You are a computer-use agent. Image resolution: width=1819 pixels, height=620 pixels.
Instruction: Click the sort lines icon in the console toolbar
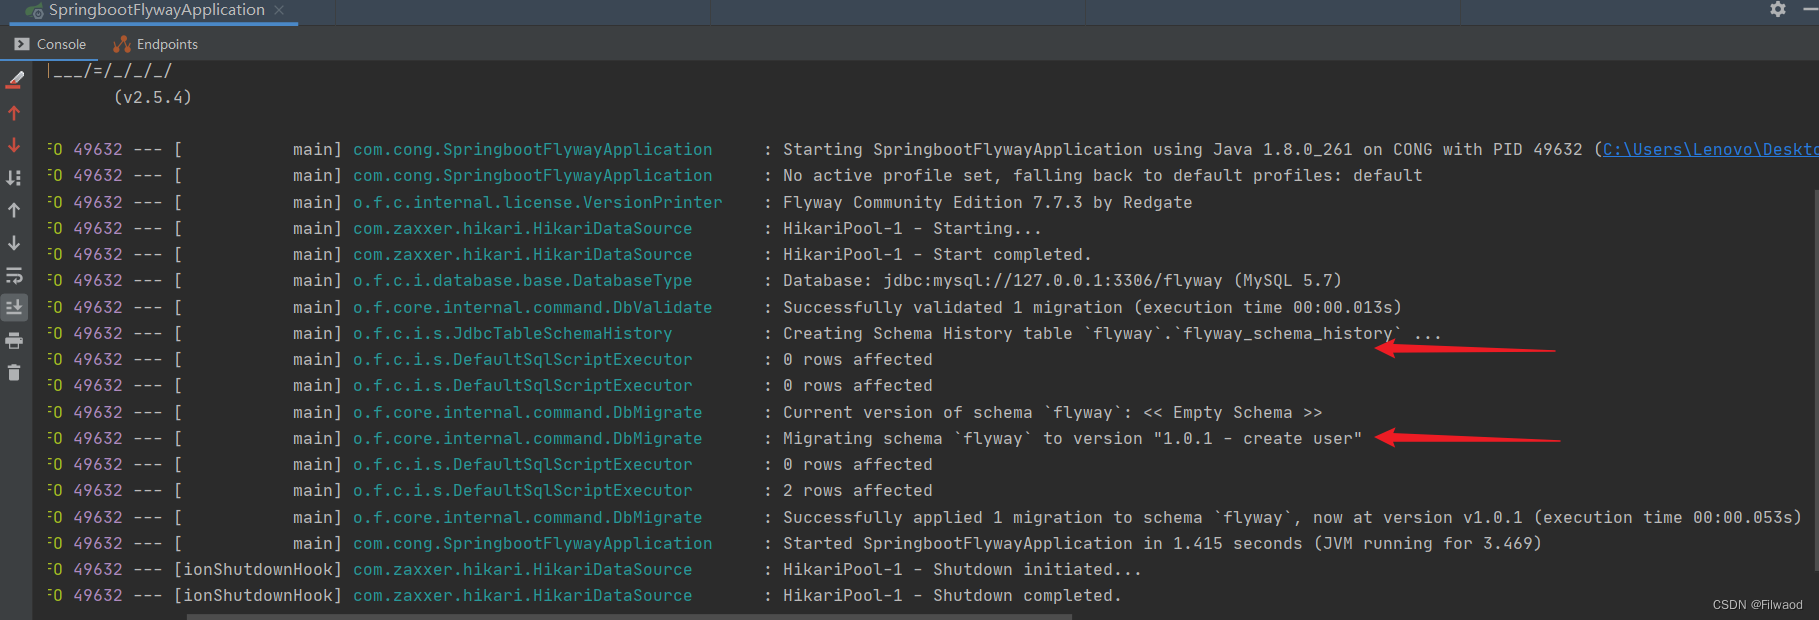point(14,177)
